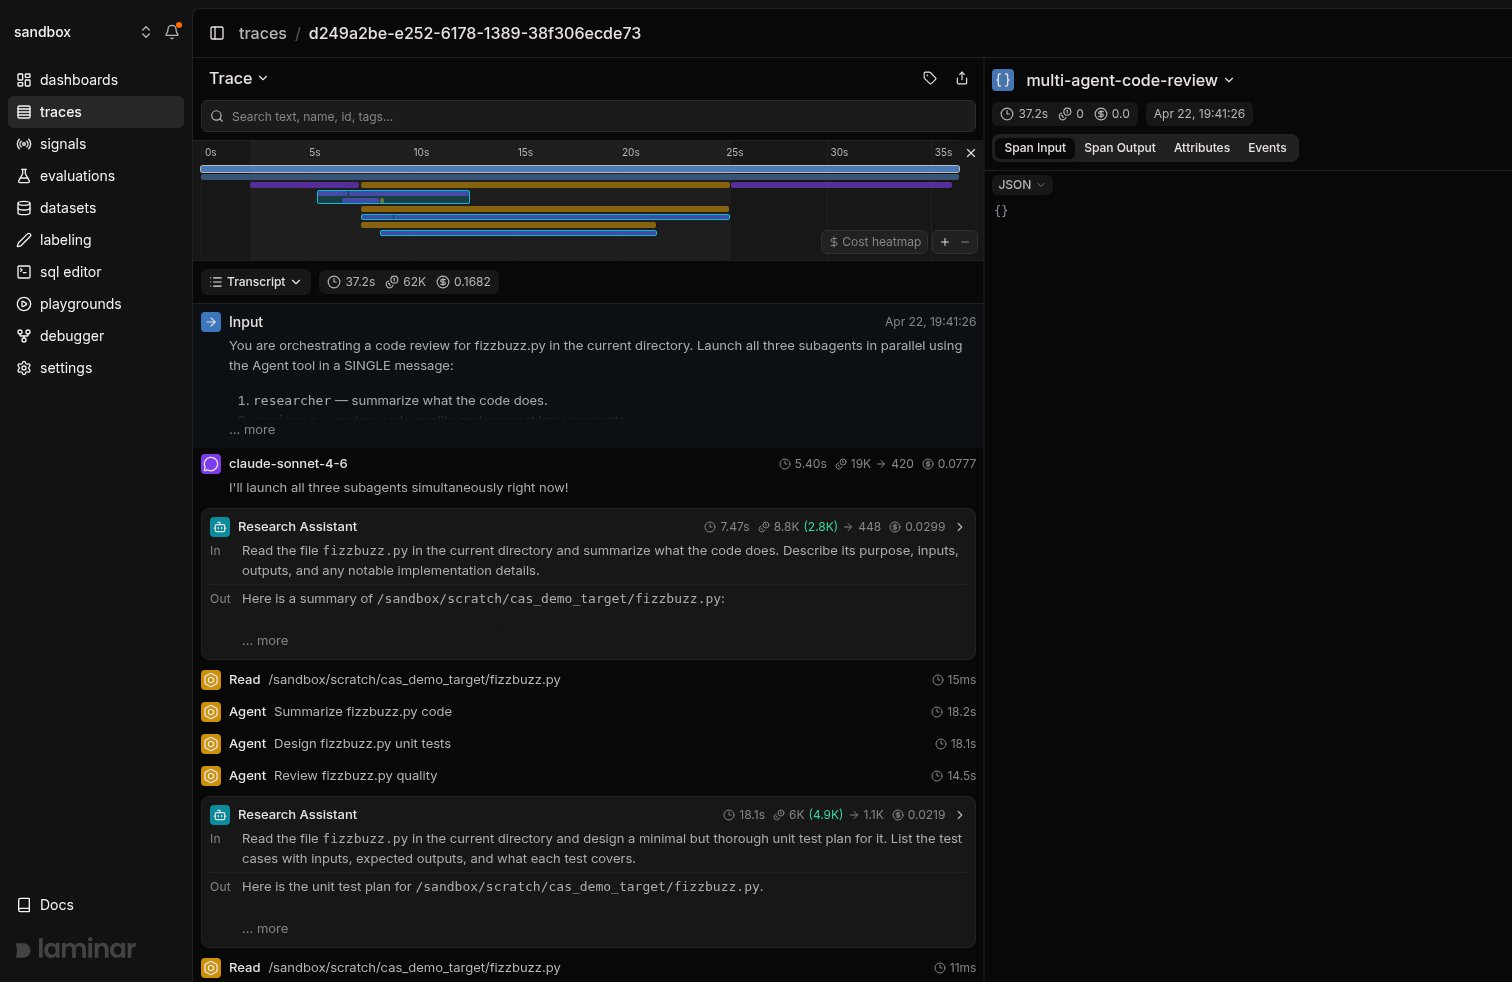Open the sandbox project switcher
This screenshot has width=1512, height=982.
click(82, 32)
